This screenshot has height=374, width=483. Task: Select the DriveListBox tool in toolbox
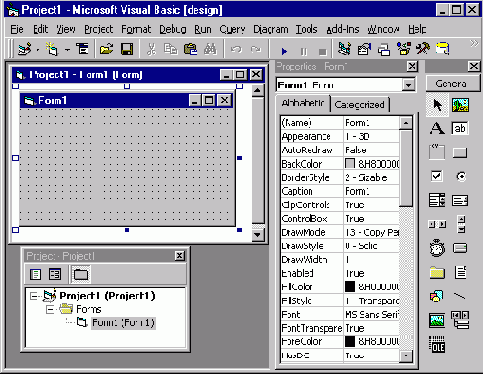460,248
